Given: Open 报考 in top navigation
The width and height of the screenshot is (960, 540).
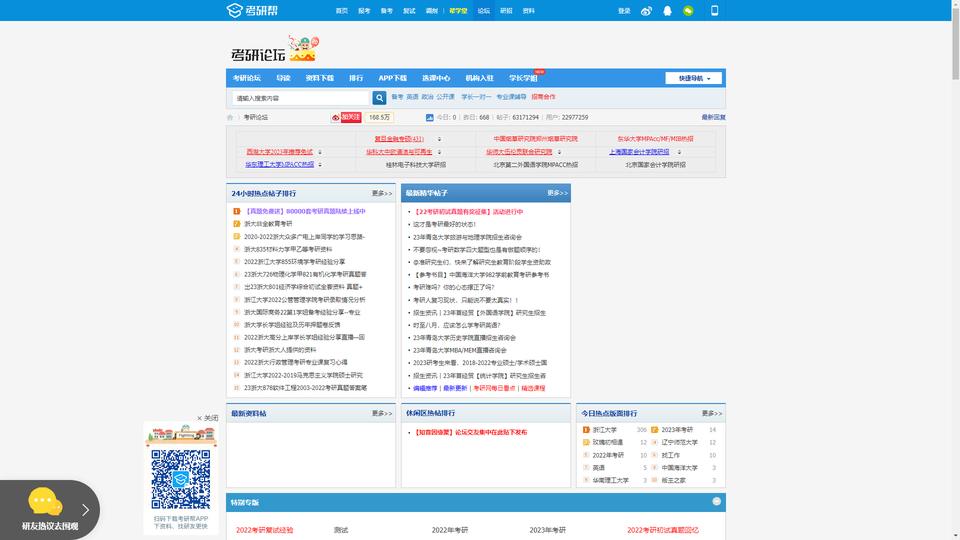Looking at the screenshot, I should click(364, 10).
